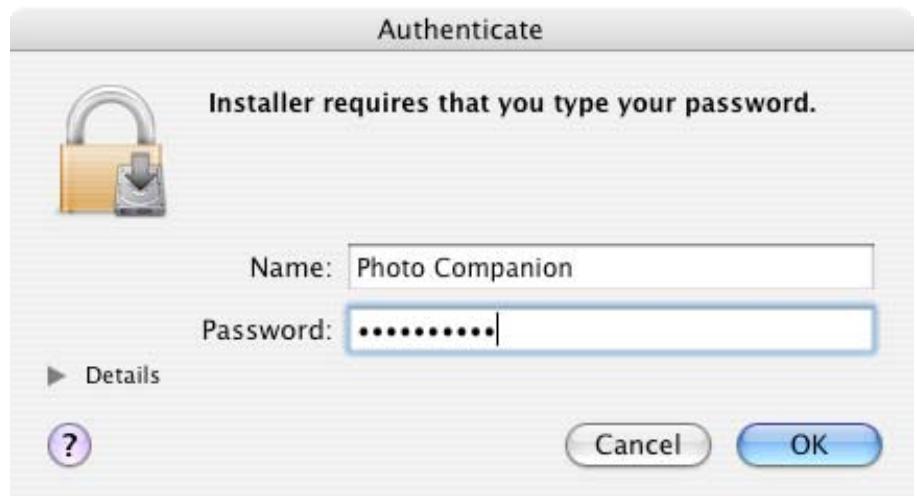Screen dimensions: 917x498
Task: Open help with the question mark button
Action: pos(69,445)
